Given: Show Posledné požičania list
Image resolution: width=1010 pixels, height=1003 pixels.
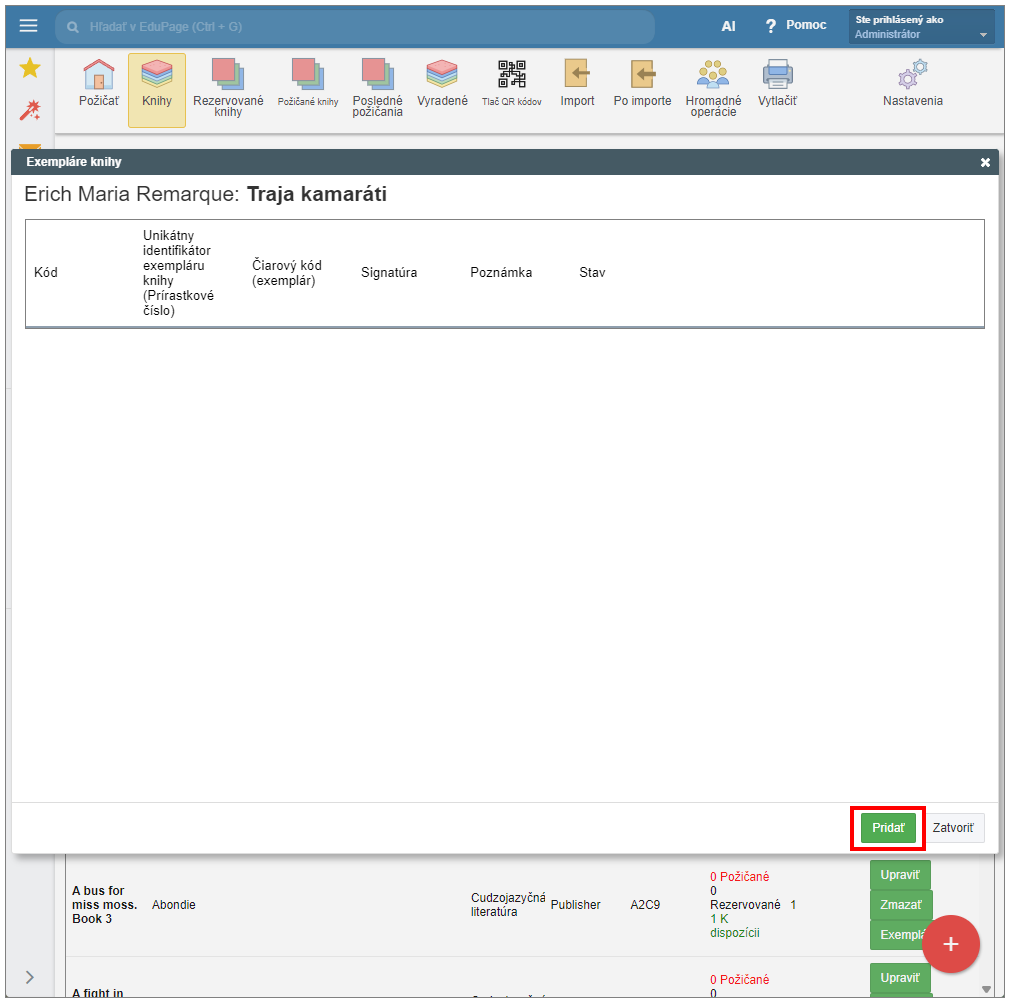Looking at the screenshot, I should [x=378, y=86].
